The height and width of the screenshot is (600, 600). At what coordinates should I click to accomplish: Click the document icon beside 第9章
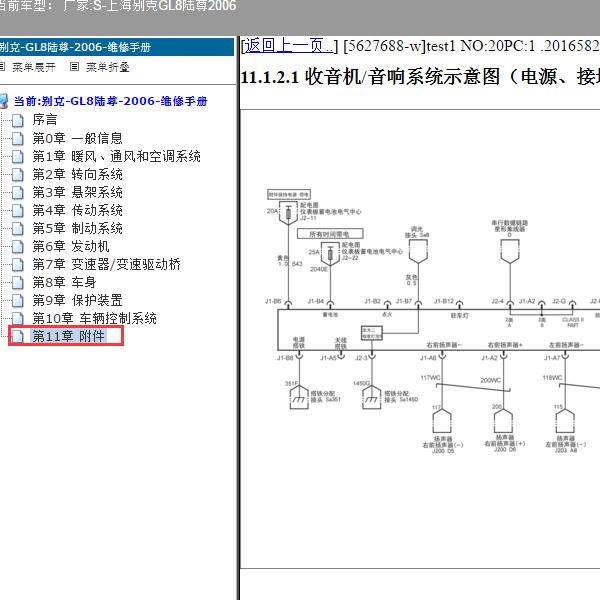(17, 300)
